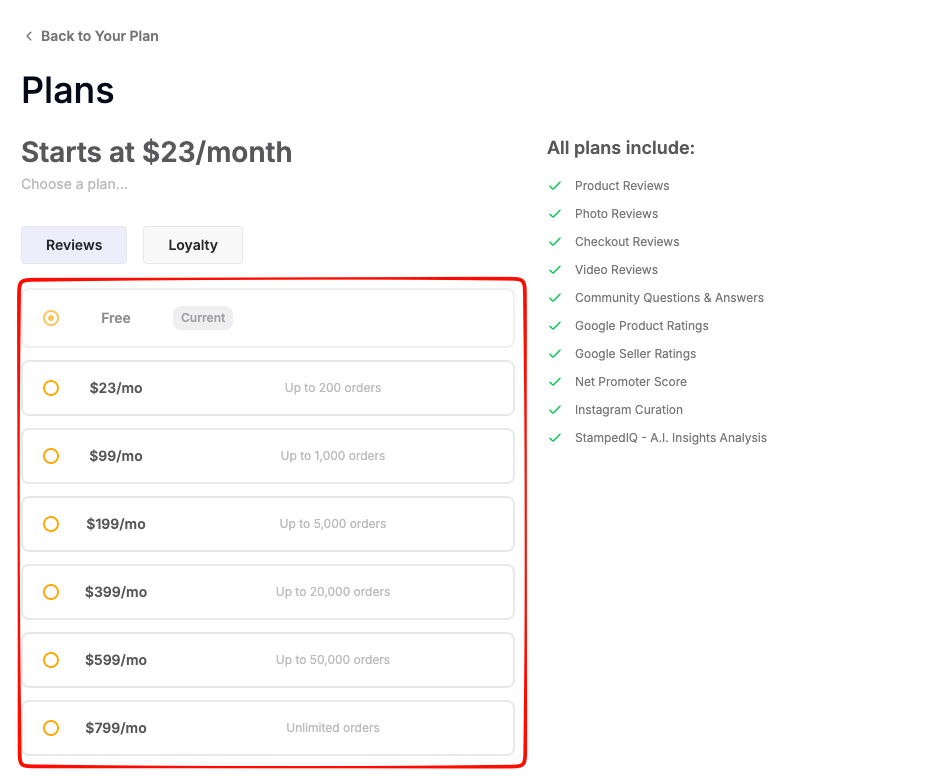
Task: Switch to the Reviews tab
Action: tap(74, 245)
